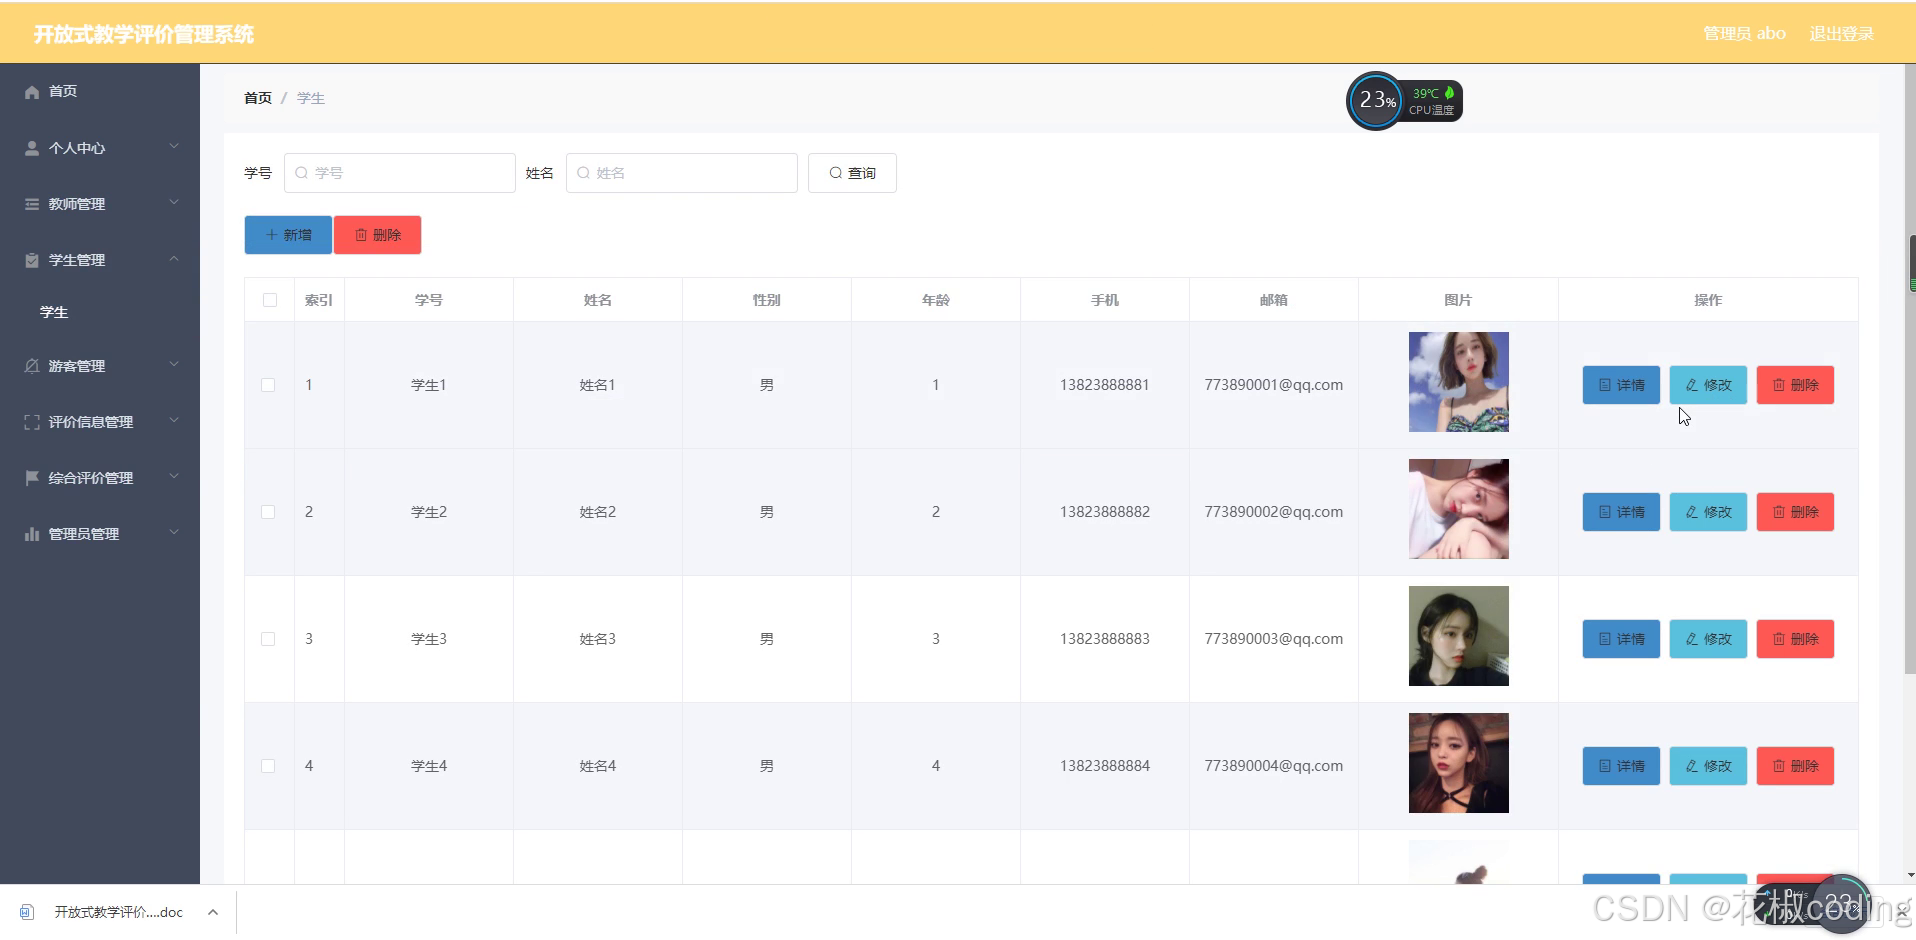Click the list icon beside 教师管理

(x=32, y=204)
